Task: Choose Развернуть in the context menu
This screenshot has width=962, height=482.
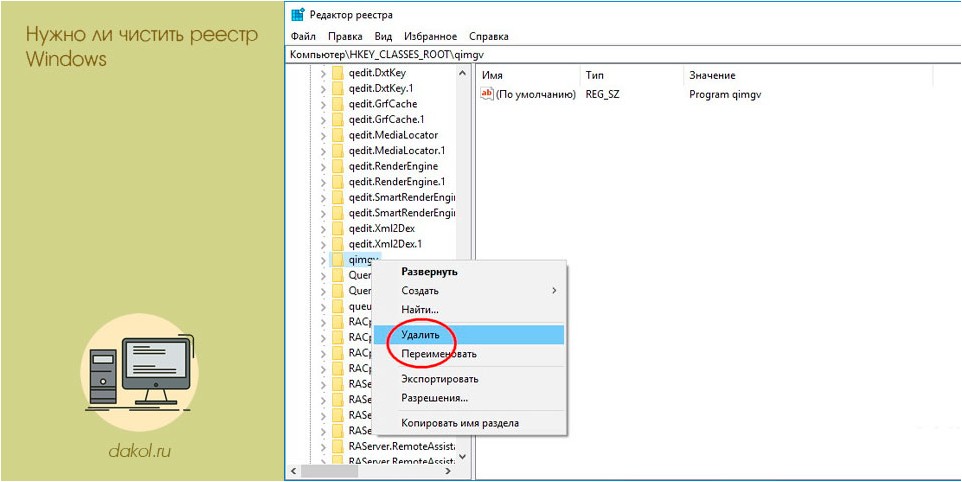Action: click(x=469, y=271)
